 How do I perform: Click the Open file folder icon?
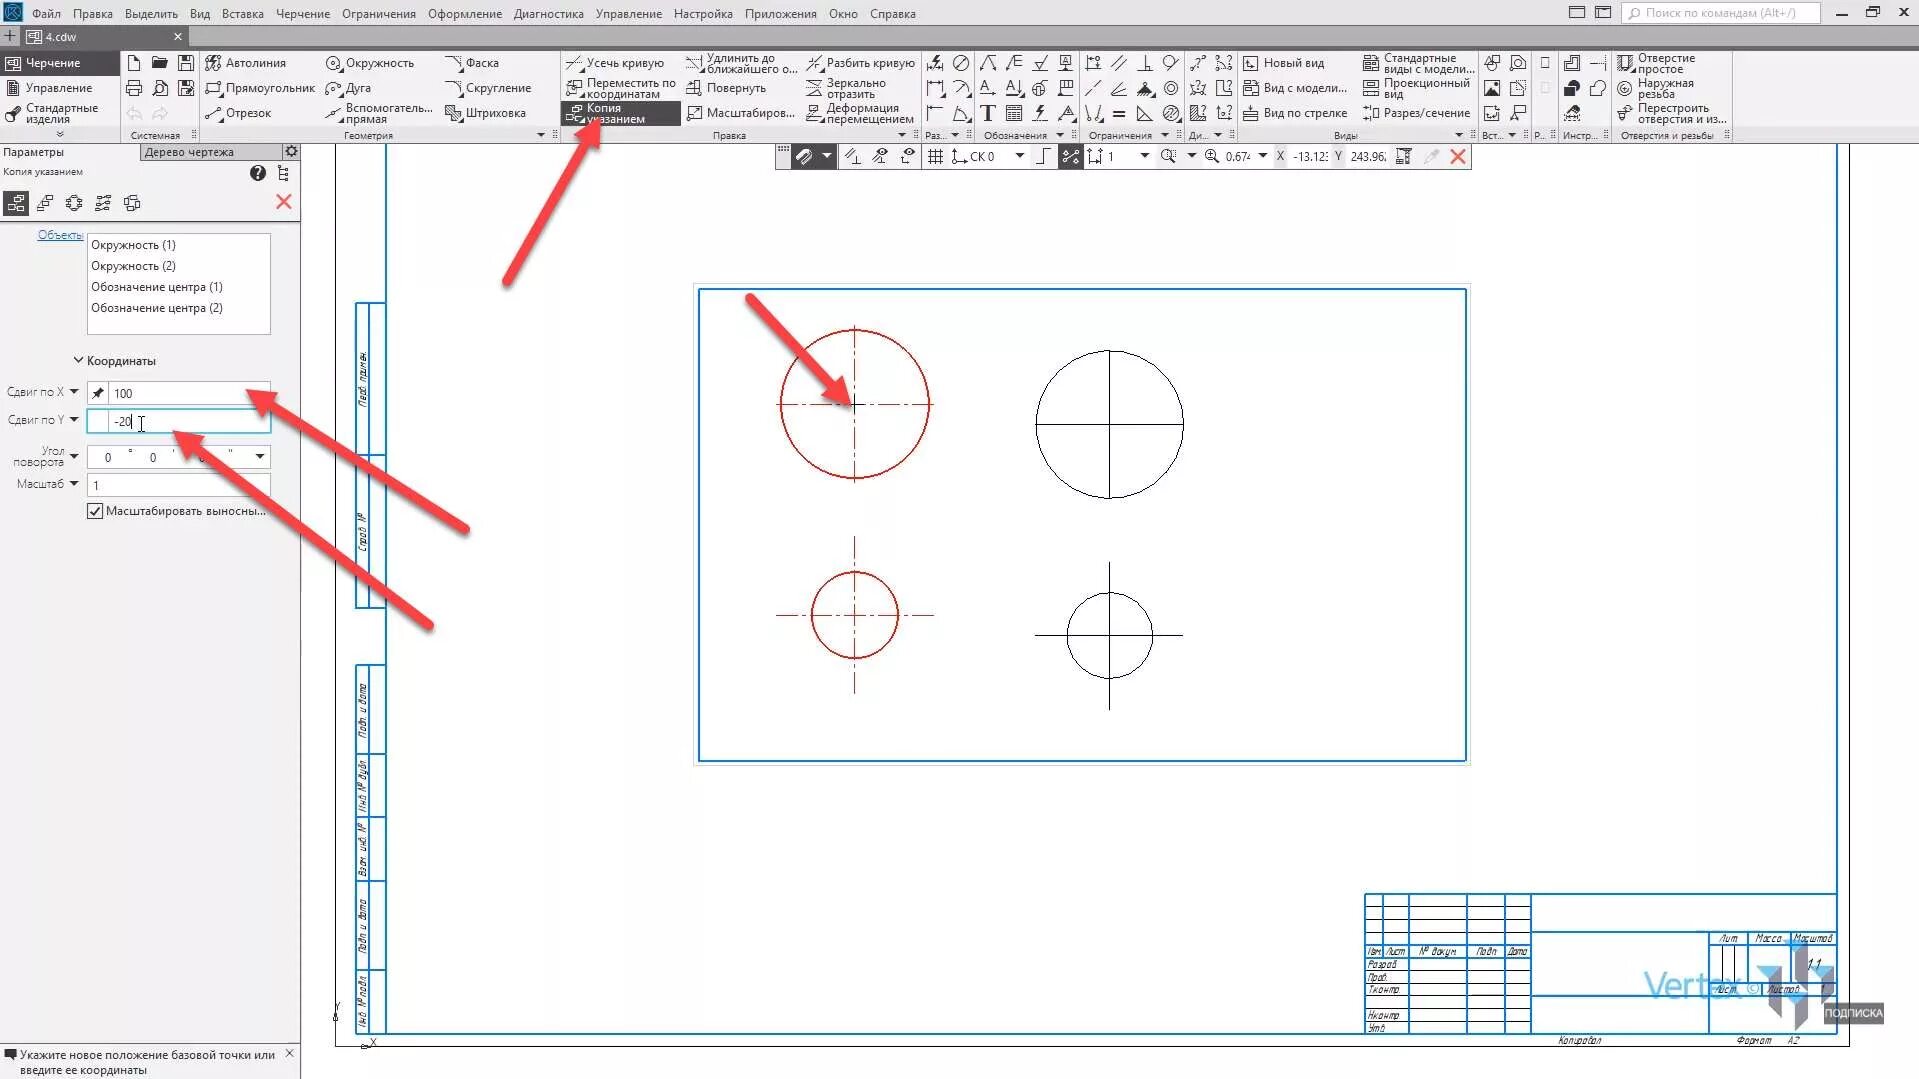pyautogui.click(x=159, y=62)
